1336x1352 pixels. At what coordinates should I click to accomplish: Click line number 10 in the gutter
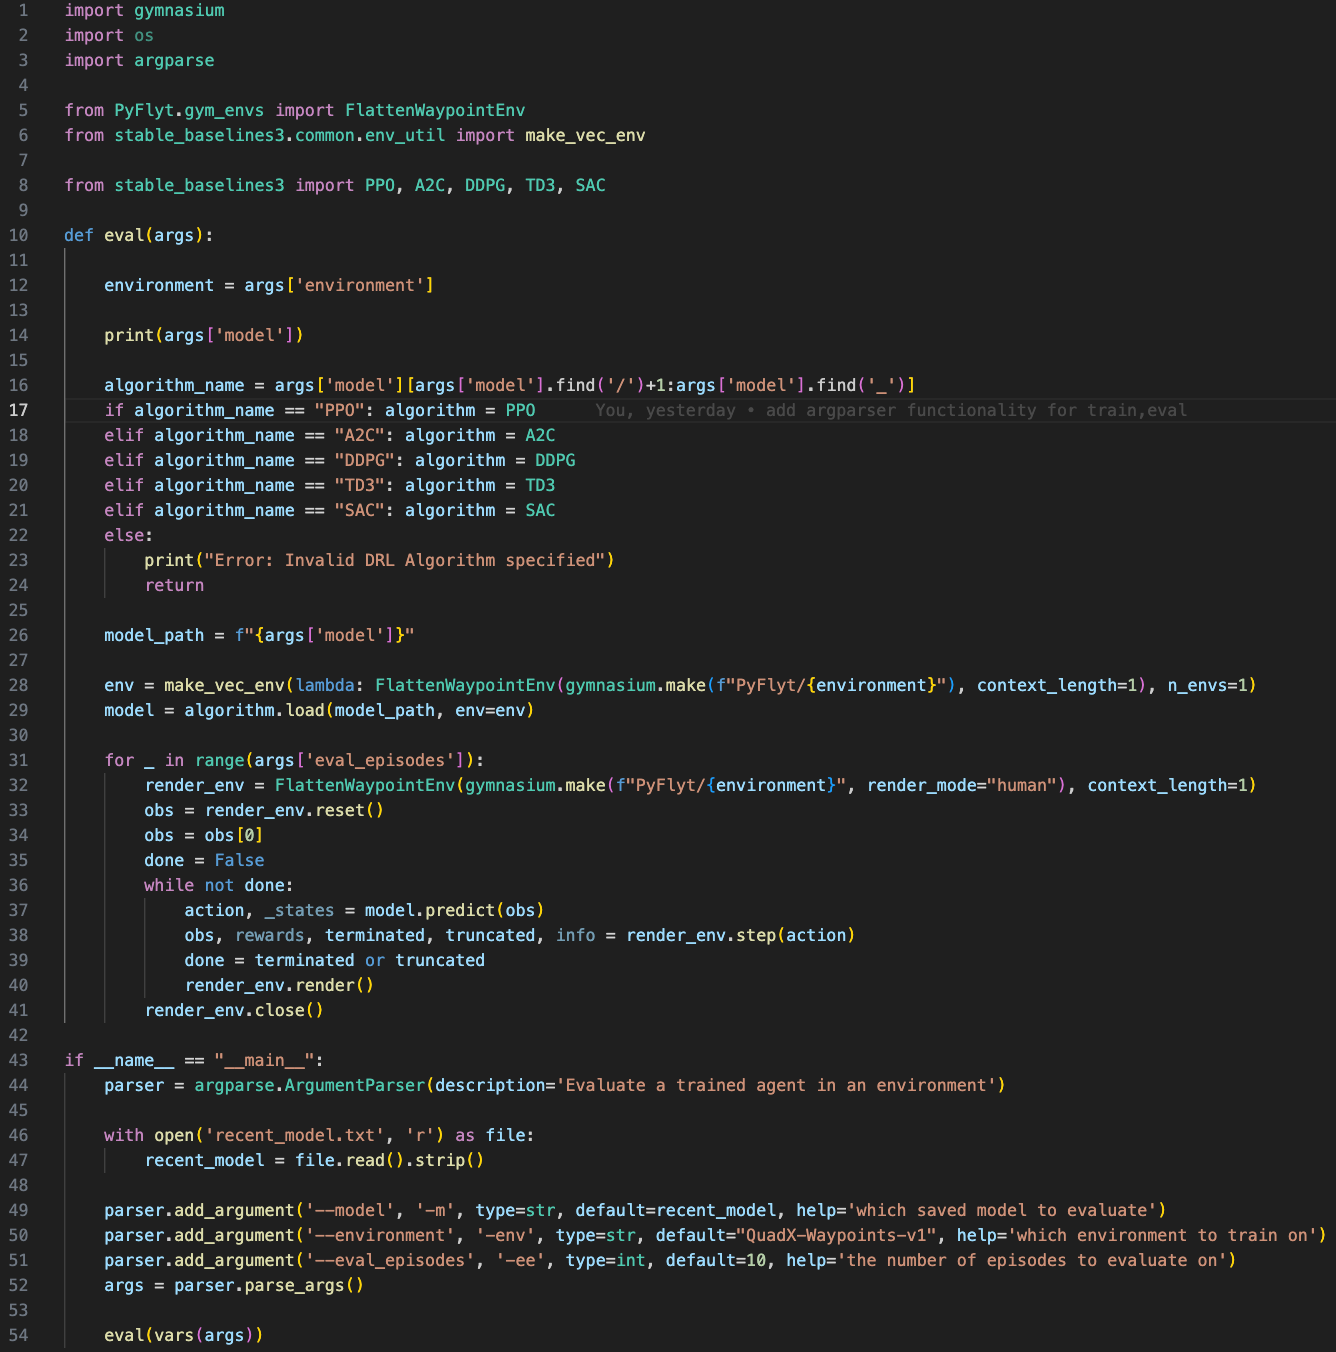[19, 235]
